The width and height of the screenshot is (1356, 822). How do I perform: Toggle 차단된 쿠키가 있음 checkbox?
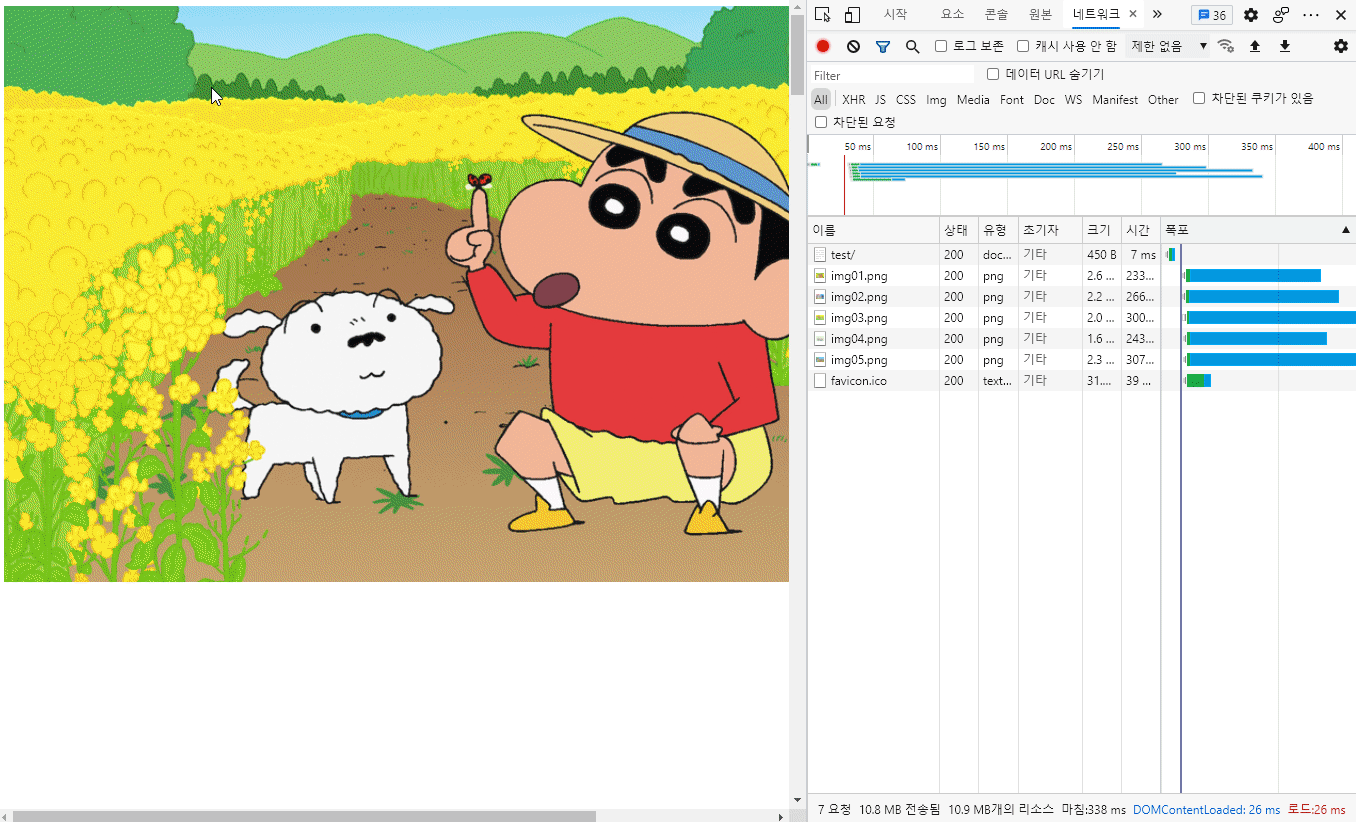(x=1199, y=98)
